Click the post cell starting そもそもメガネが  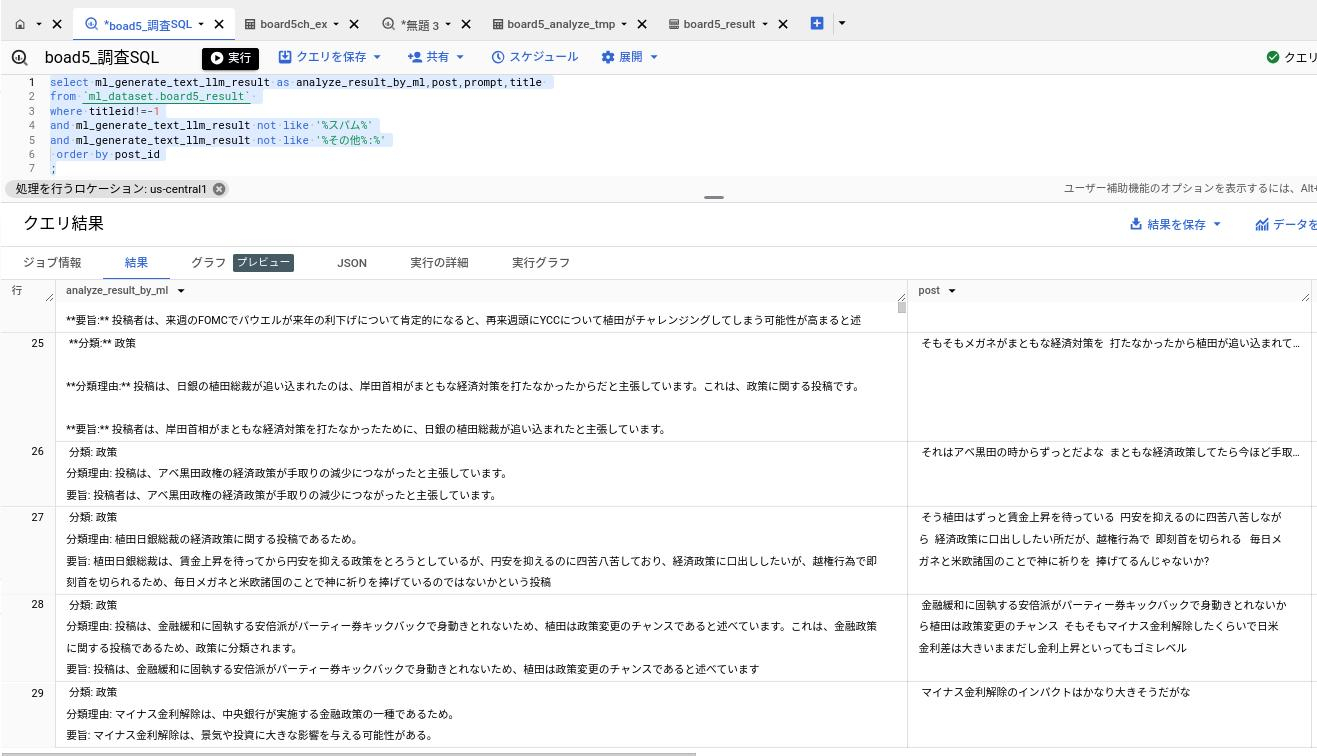[1110, 343]
